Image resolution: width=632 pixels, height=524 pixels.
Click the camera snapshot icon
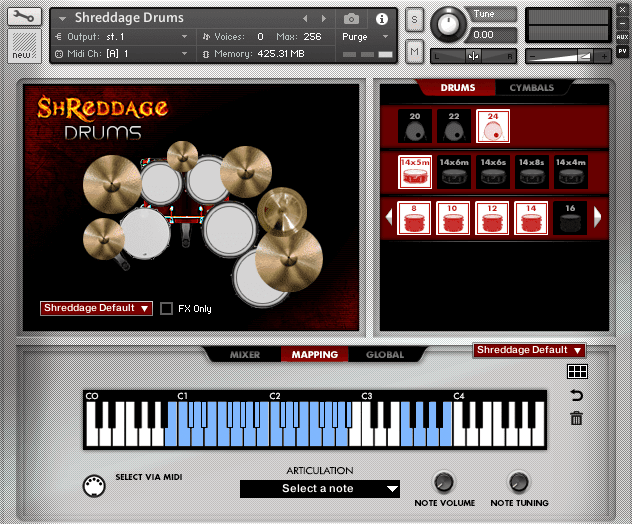point(351,19)
